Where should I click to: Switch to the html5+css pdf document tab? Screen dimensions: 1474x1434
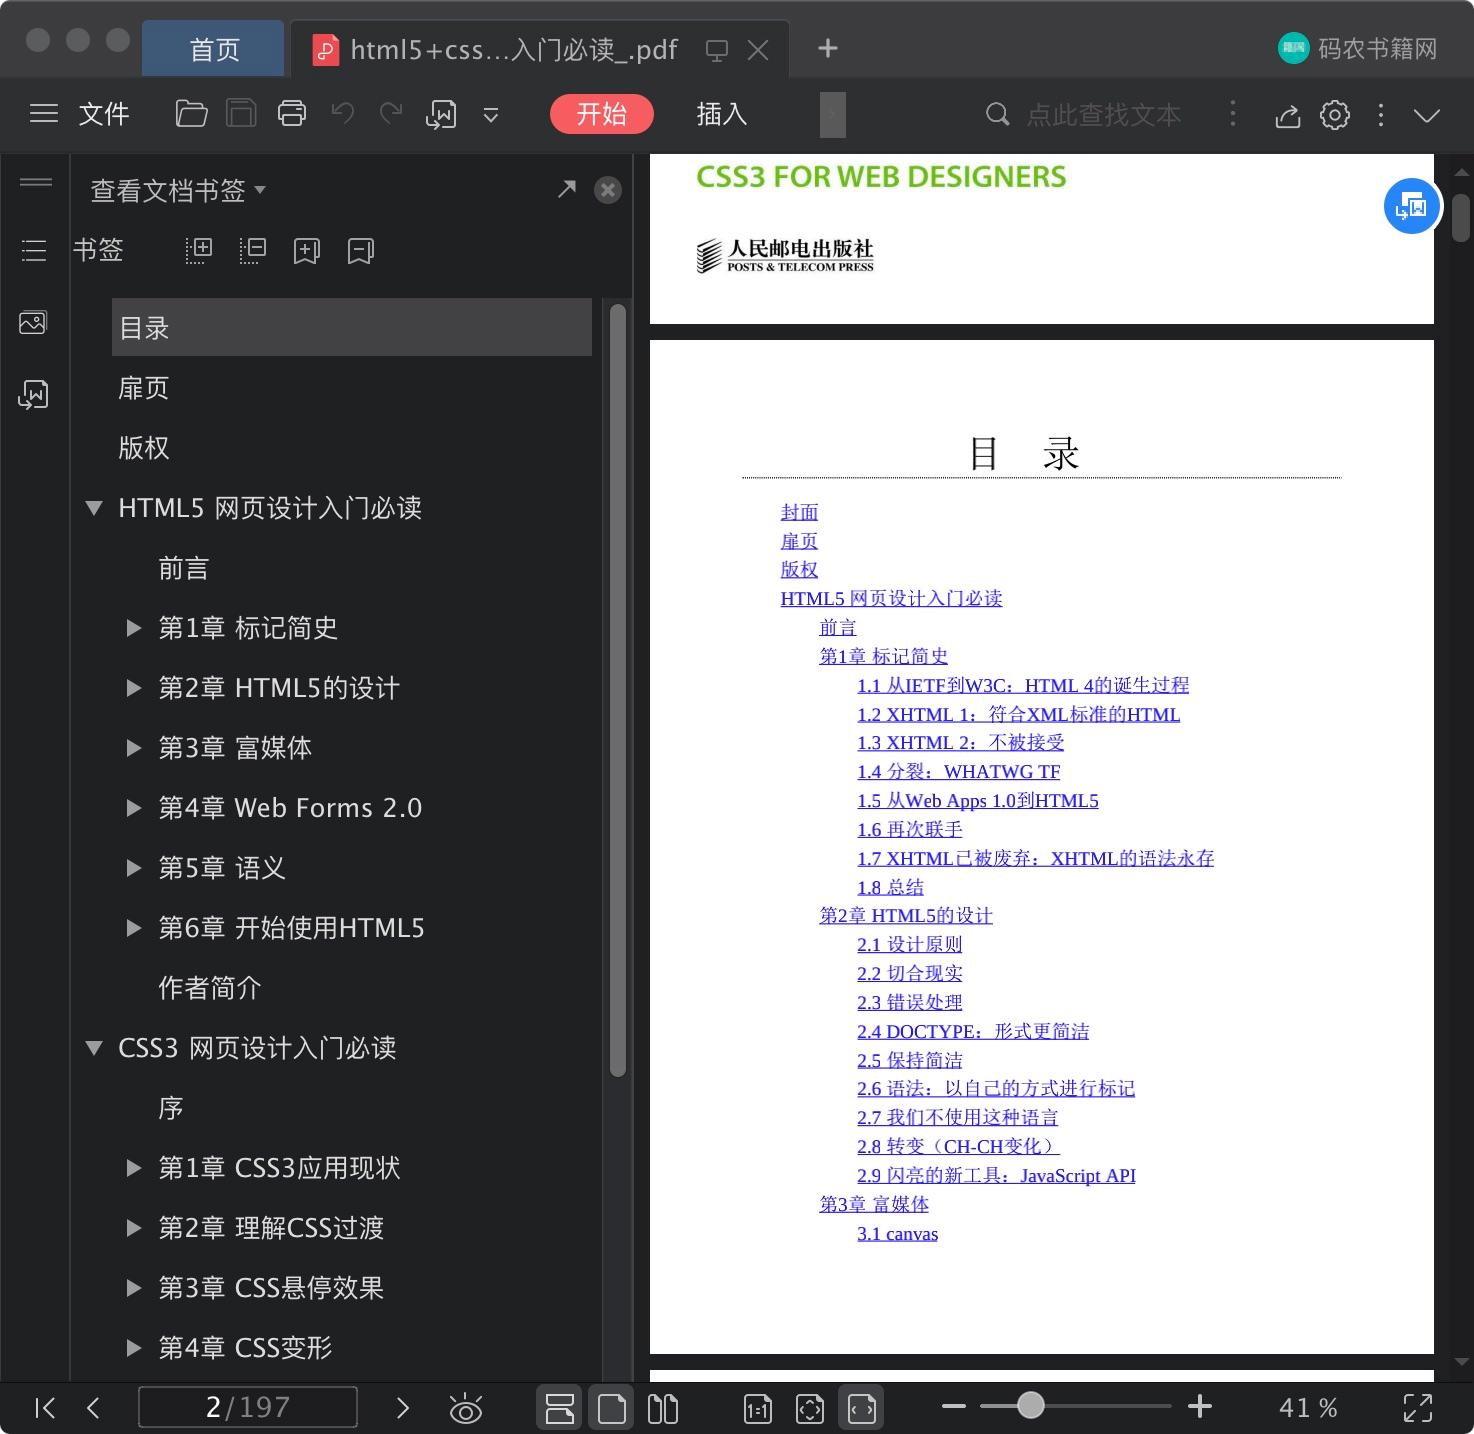[514, 50]
